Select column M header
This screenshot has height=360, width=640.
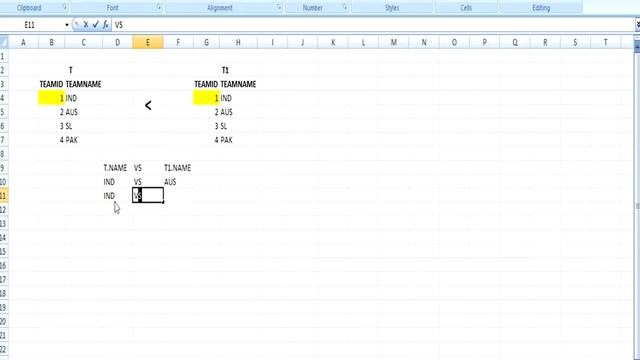[393, 42]
